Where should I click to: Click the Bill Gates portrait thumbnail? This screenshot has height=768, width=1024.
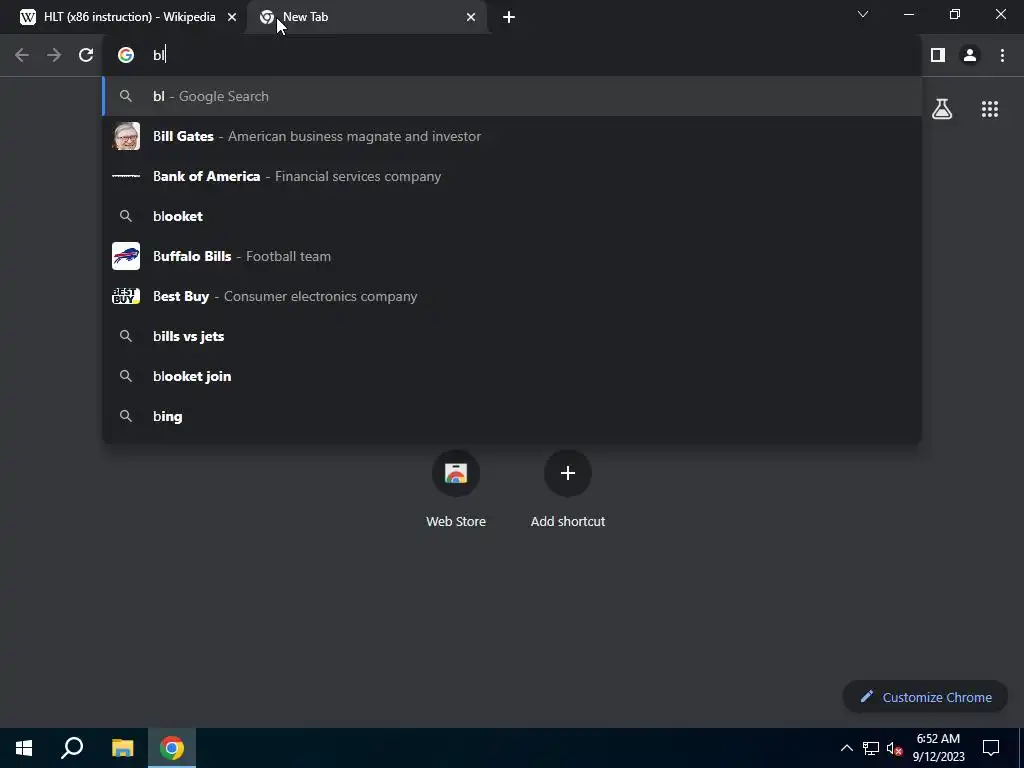[x=126, y=136]
